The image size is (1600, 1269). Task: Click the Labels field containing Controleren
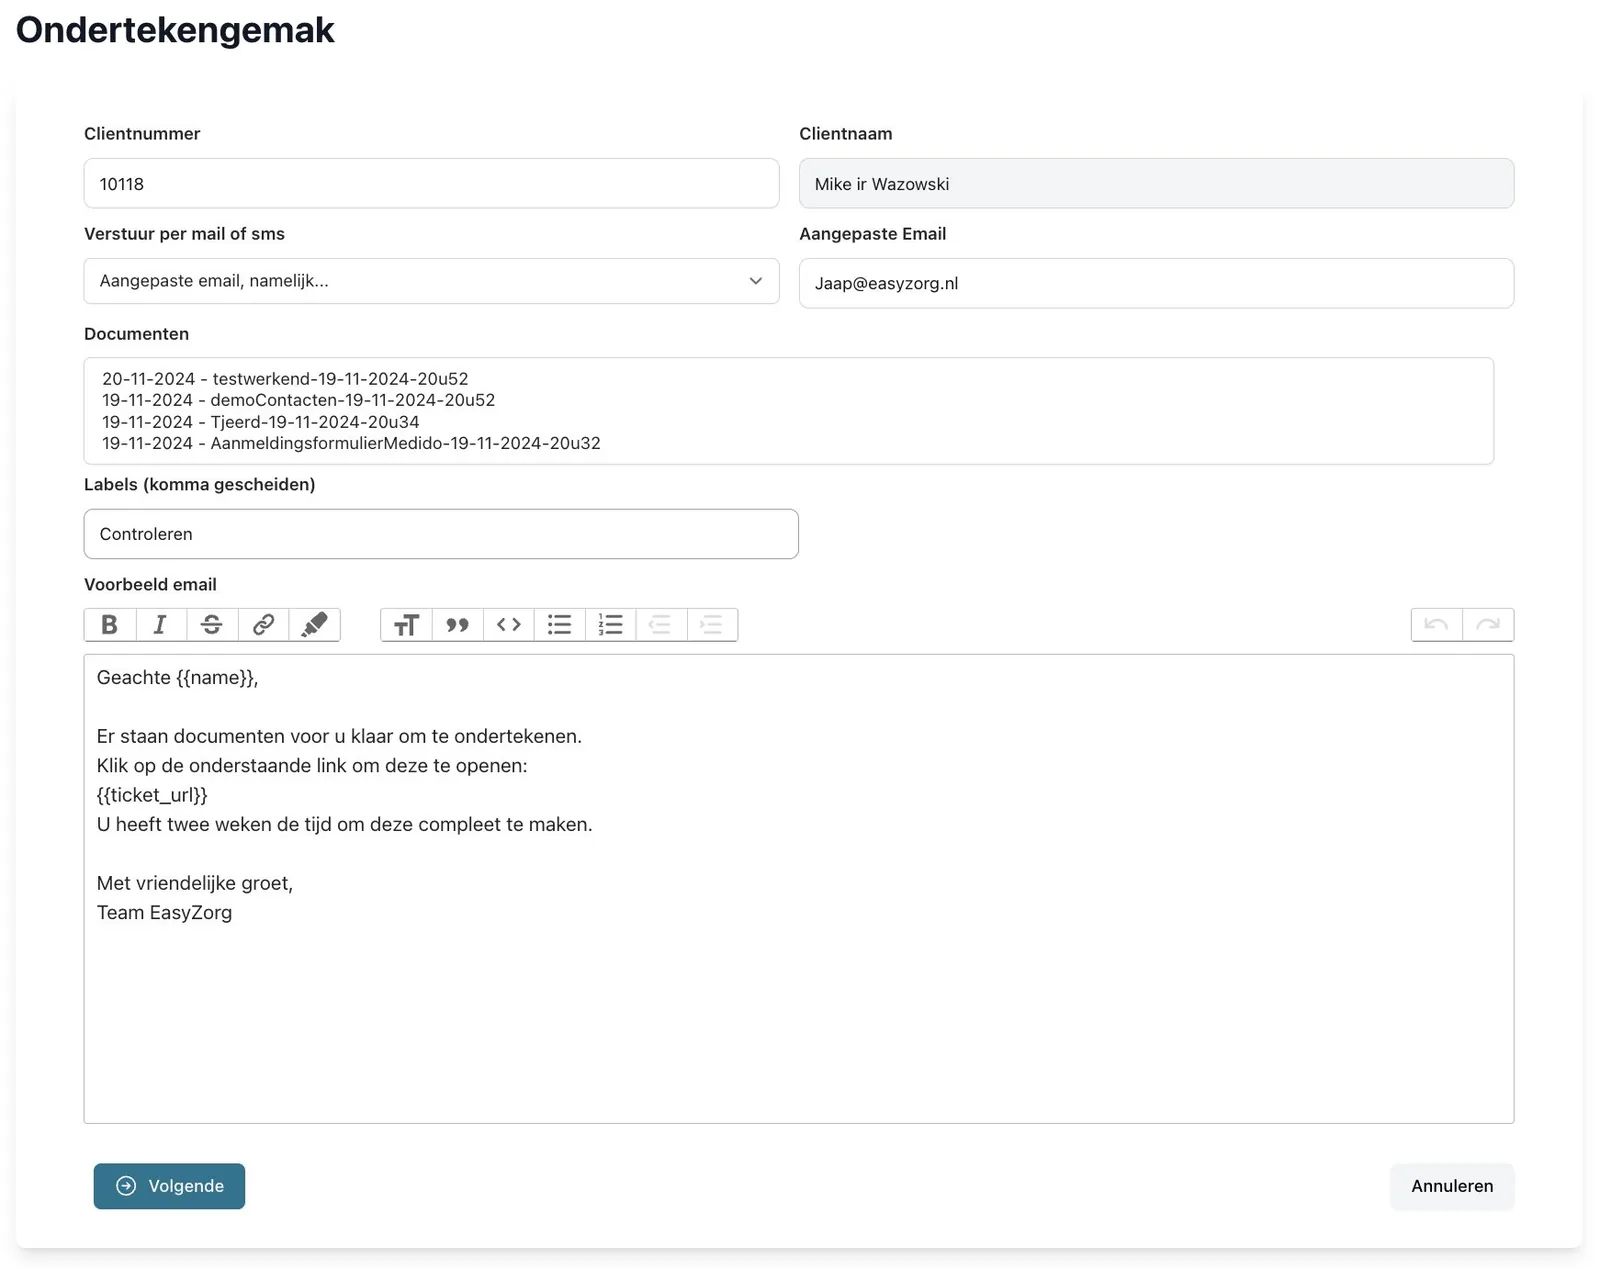click(x=441, y=534)
